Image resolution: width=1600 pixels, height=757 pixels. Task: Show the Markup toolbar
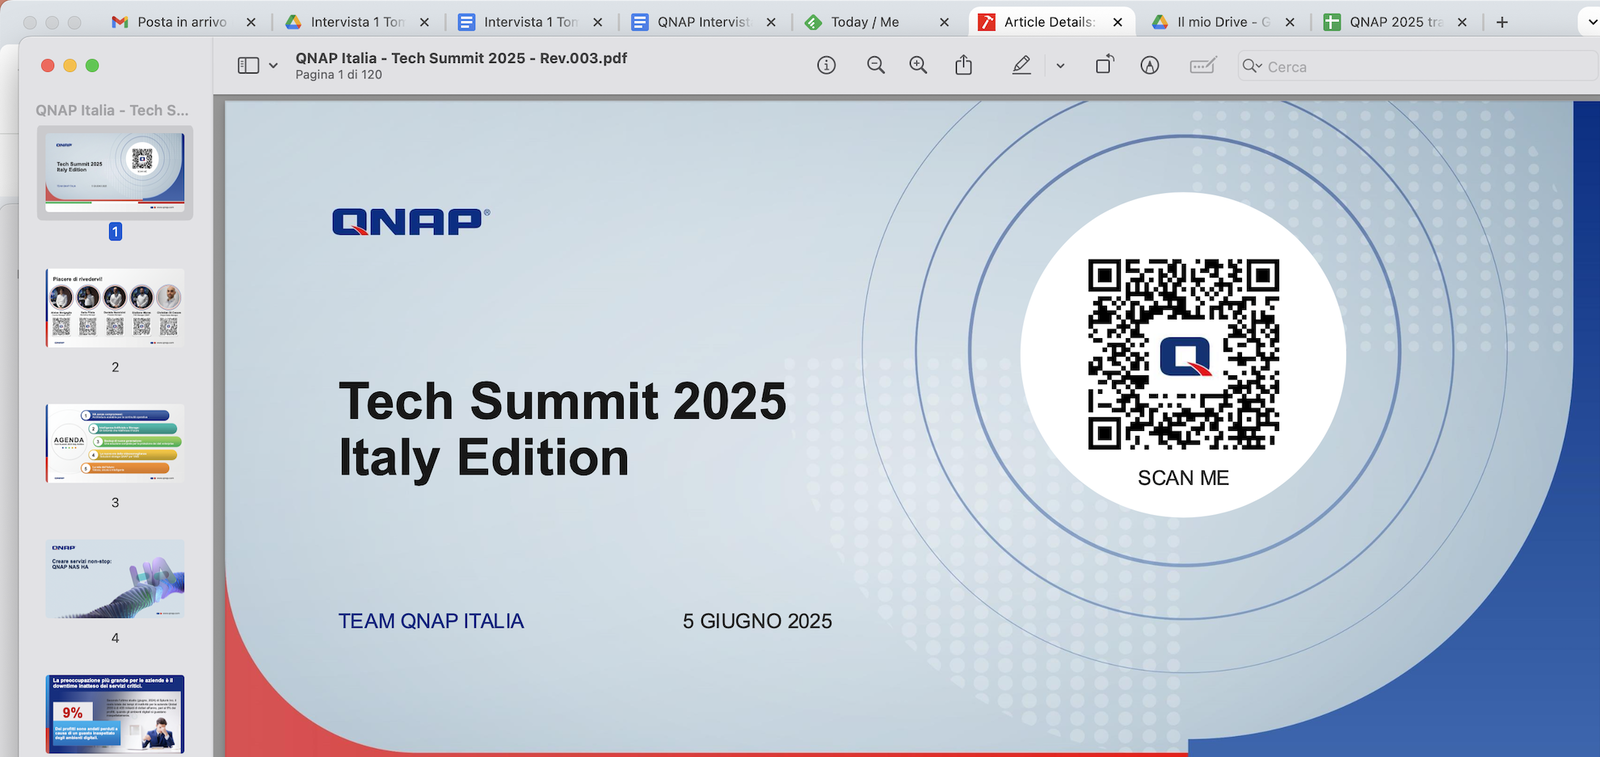coord(1150,65)
